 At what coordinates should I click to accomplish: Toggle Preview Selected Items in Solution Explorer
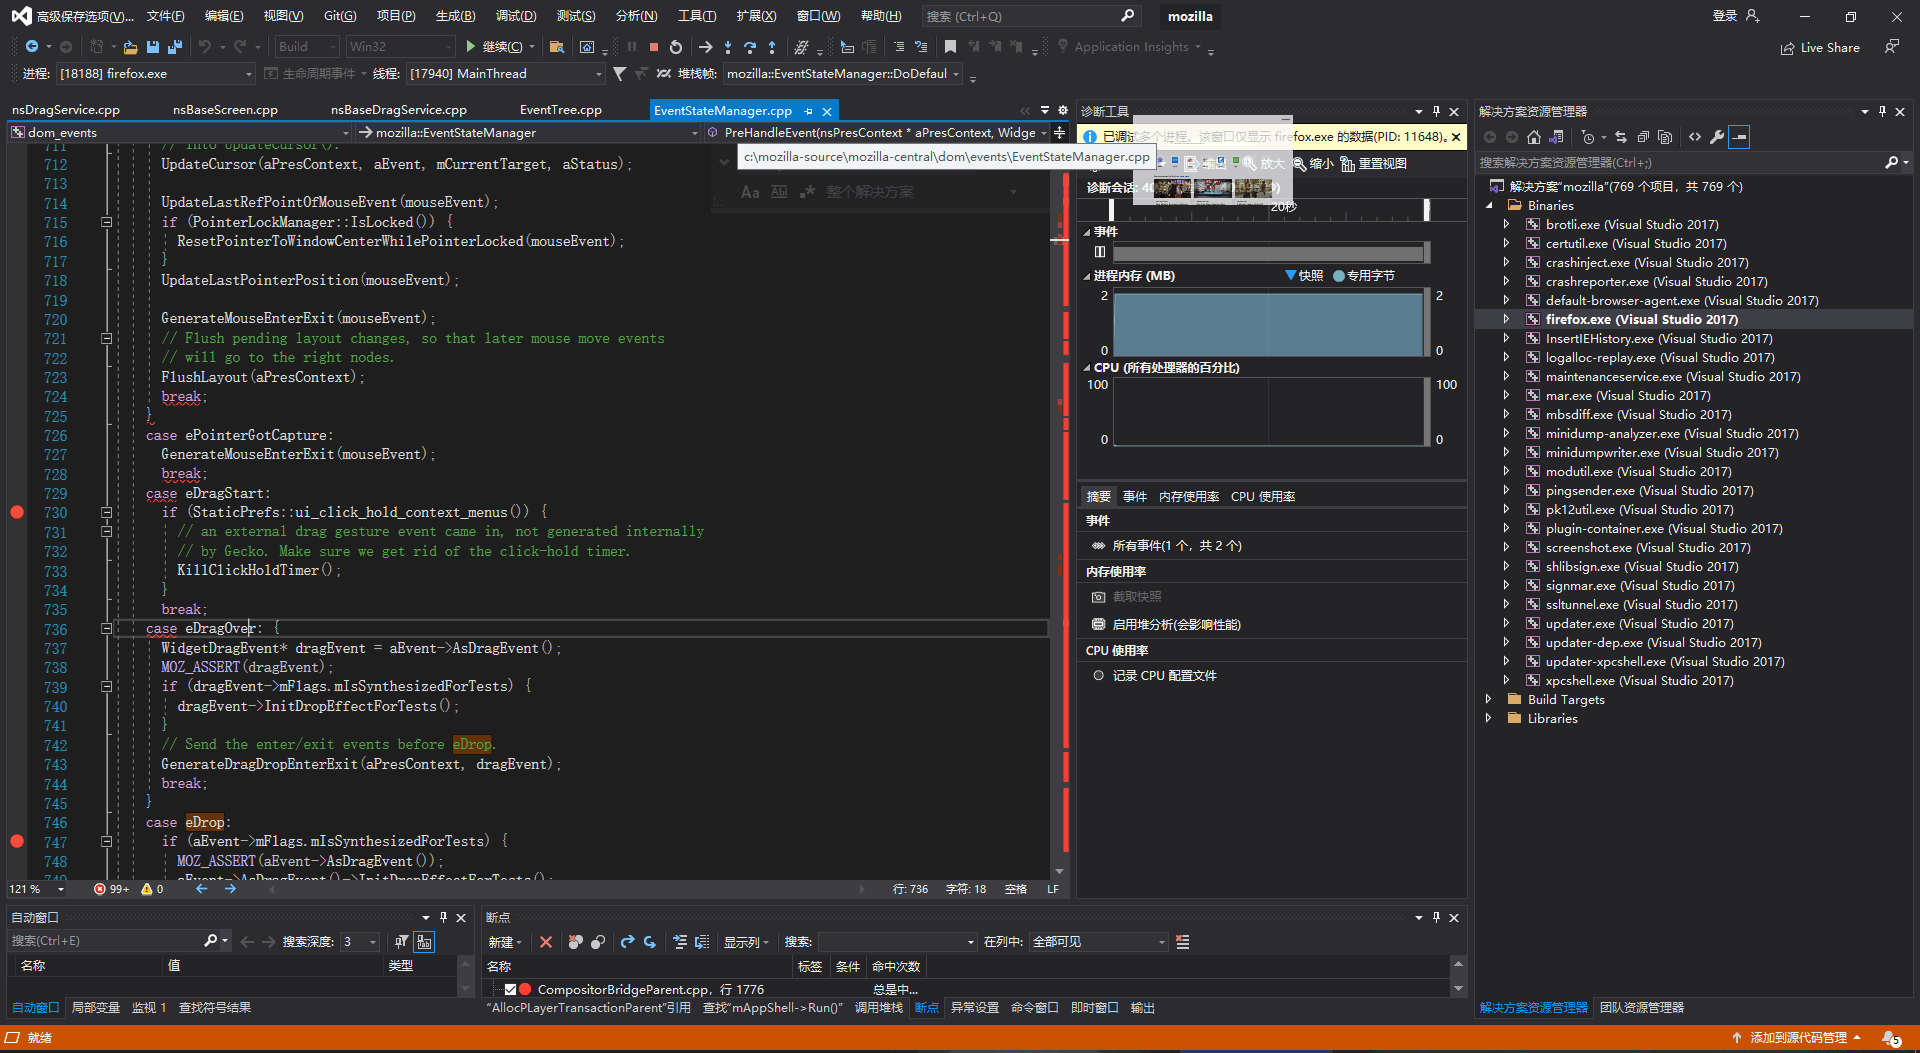[x=1739, y=137]
